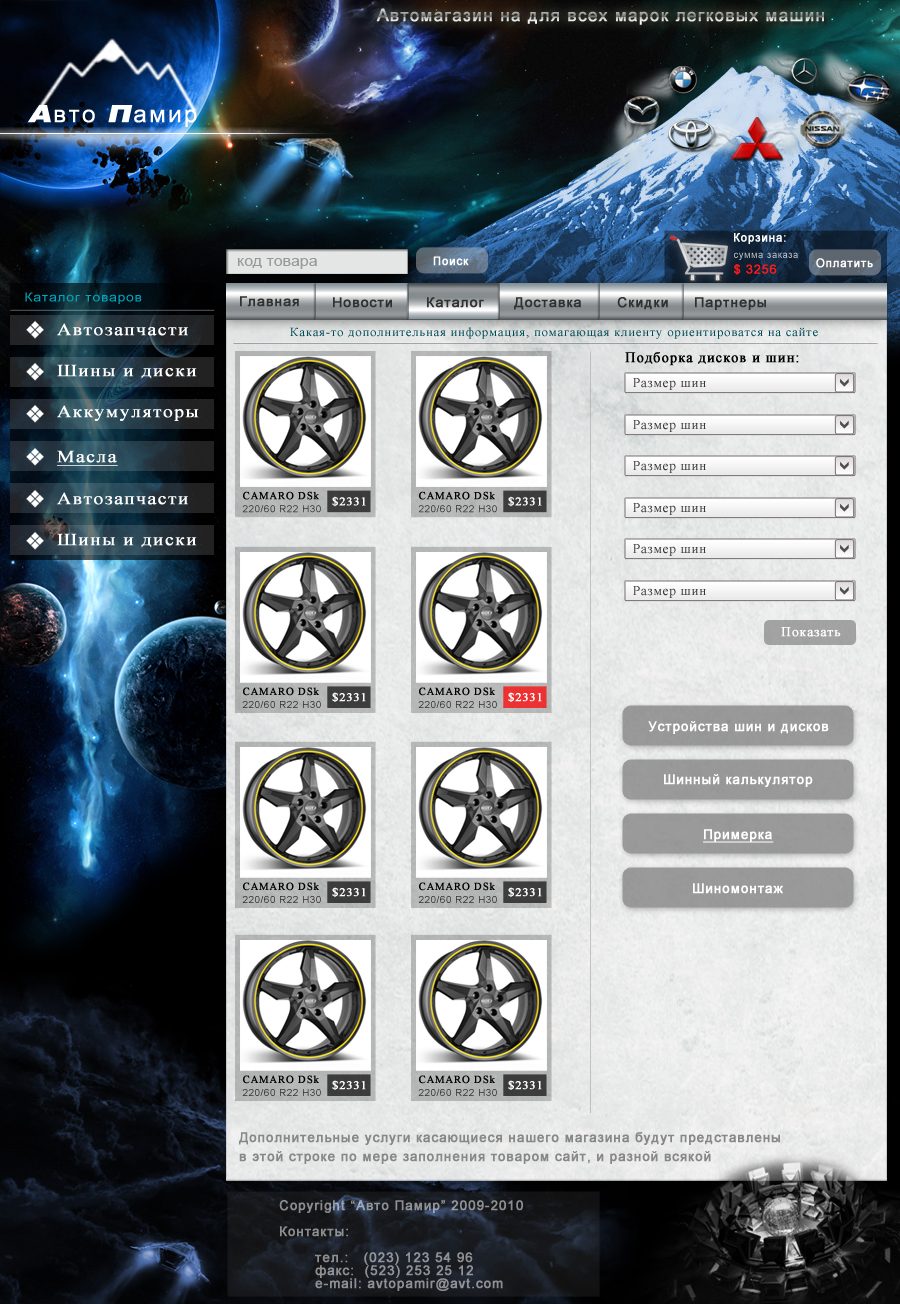Image resolution: width=900 pixels, height=1304 pixels.
Task: Click the Оплатить button
Action: click(844, 263)
